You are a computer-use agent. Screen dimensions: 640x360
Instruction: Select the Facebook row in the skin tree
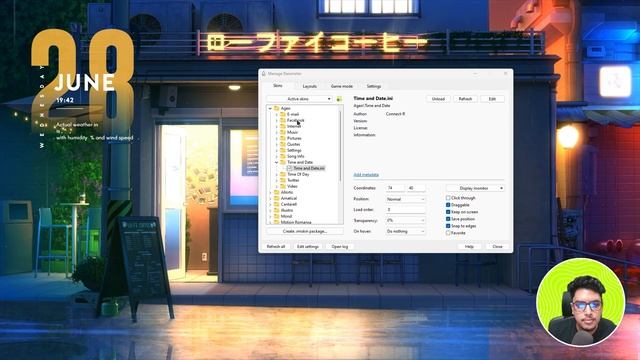[x=296, y=120]
